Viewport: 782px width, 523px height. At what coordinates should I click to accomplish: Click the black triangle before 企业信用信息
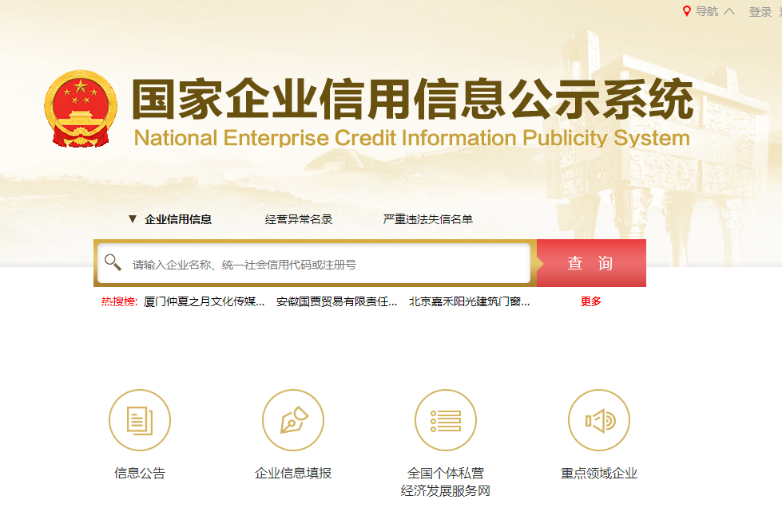pos(132,219)
